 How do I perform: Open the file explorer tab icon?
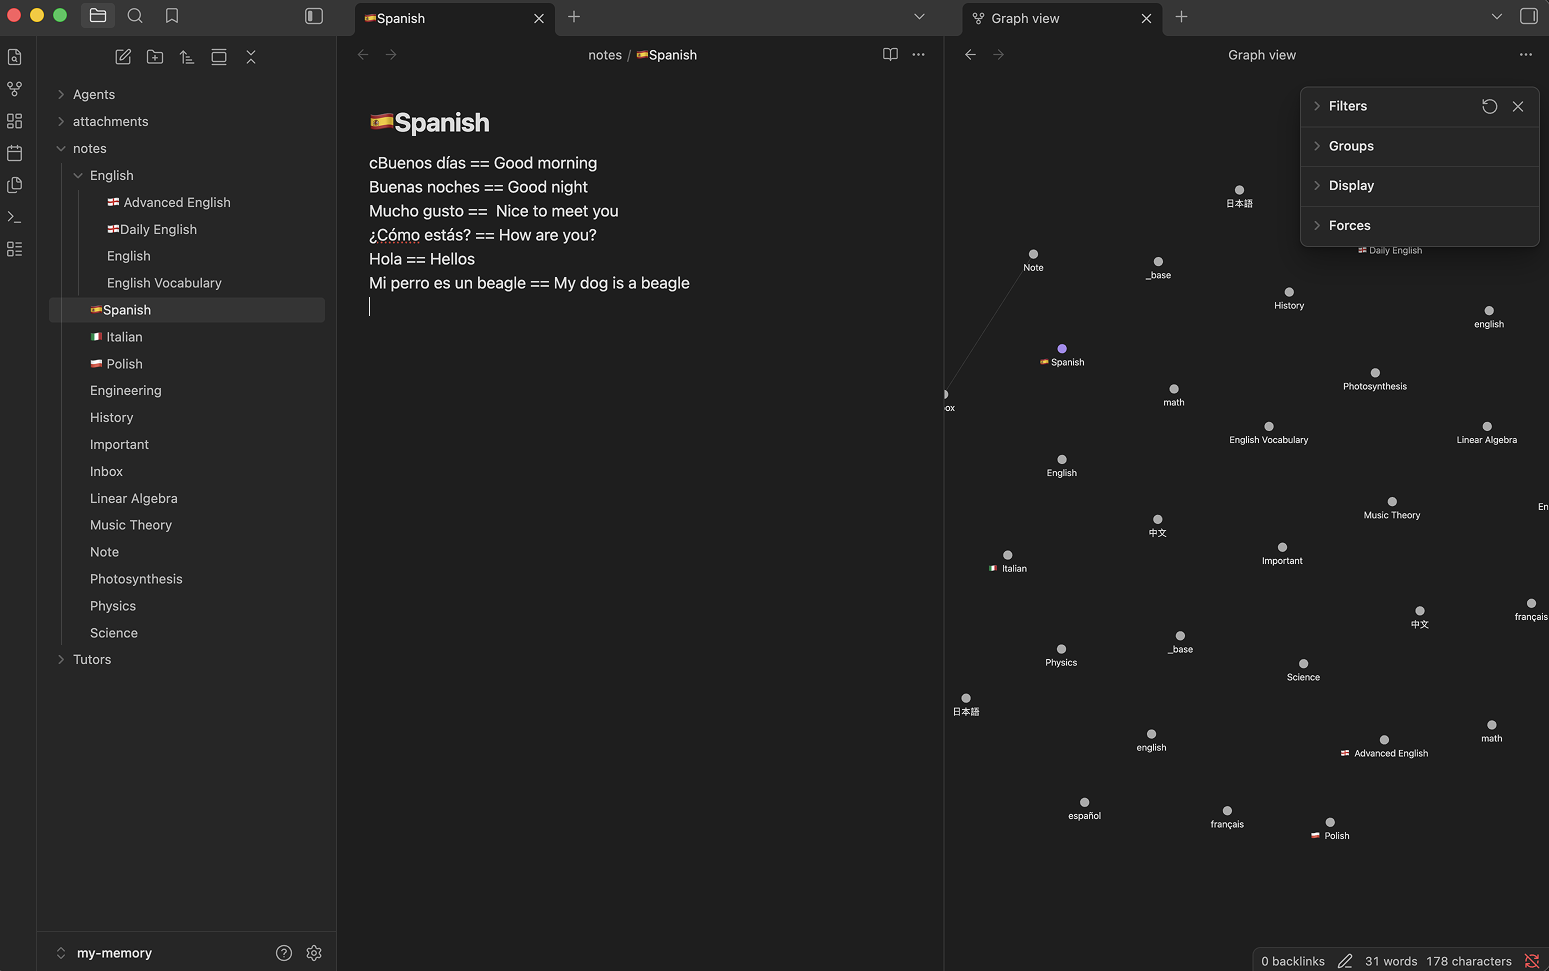98,16
